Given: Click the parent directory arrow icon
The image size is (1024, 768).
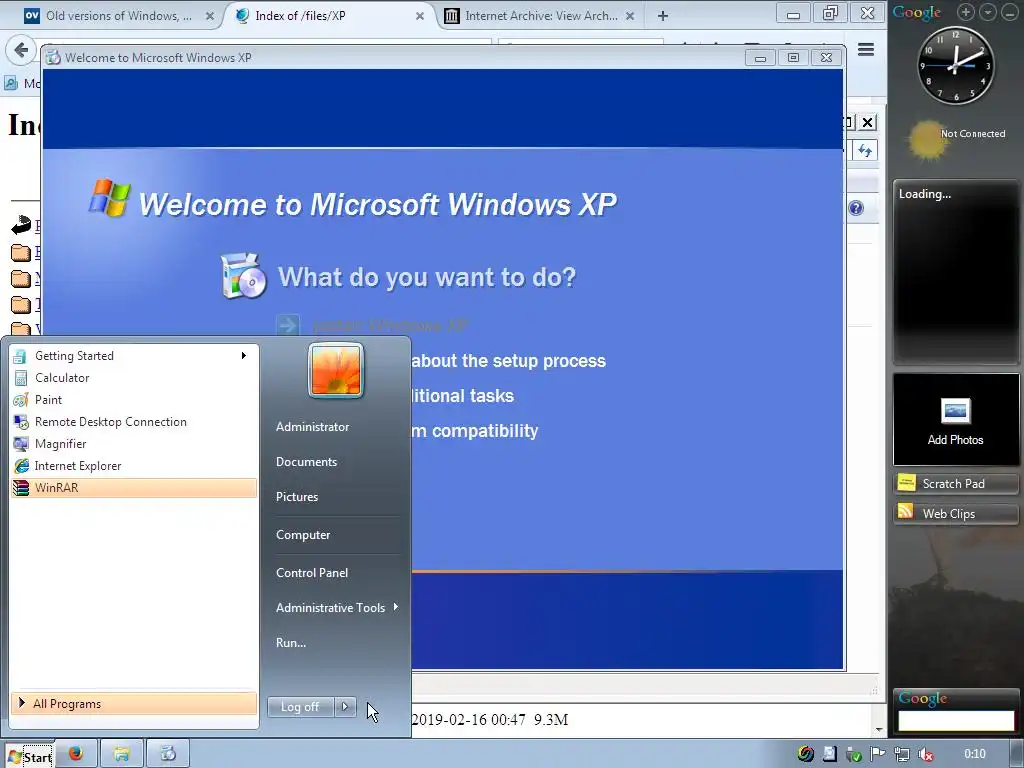Looking at the screenshot, I should [x=21, y=225].
